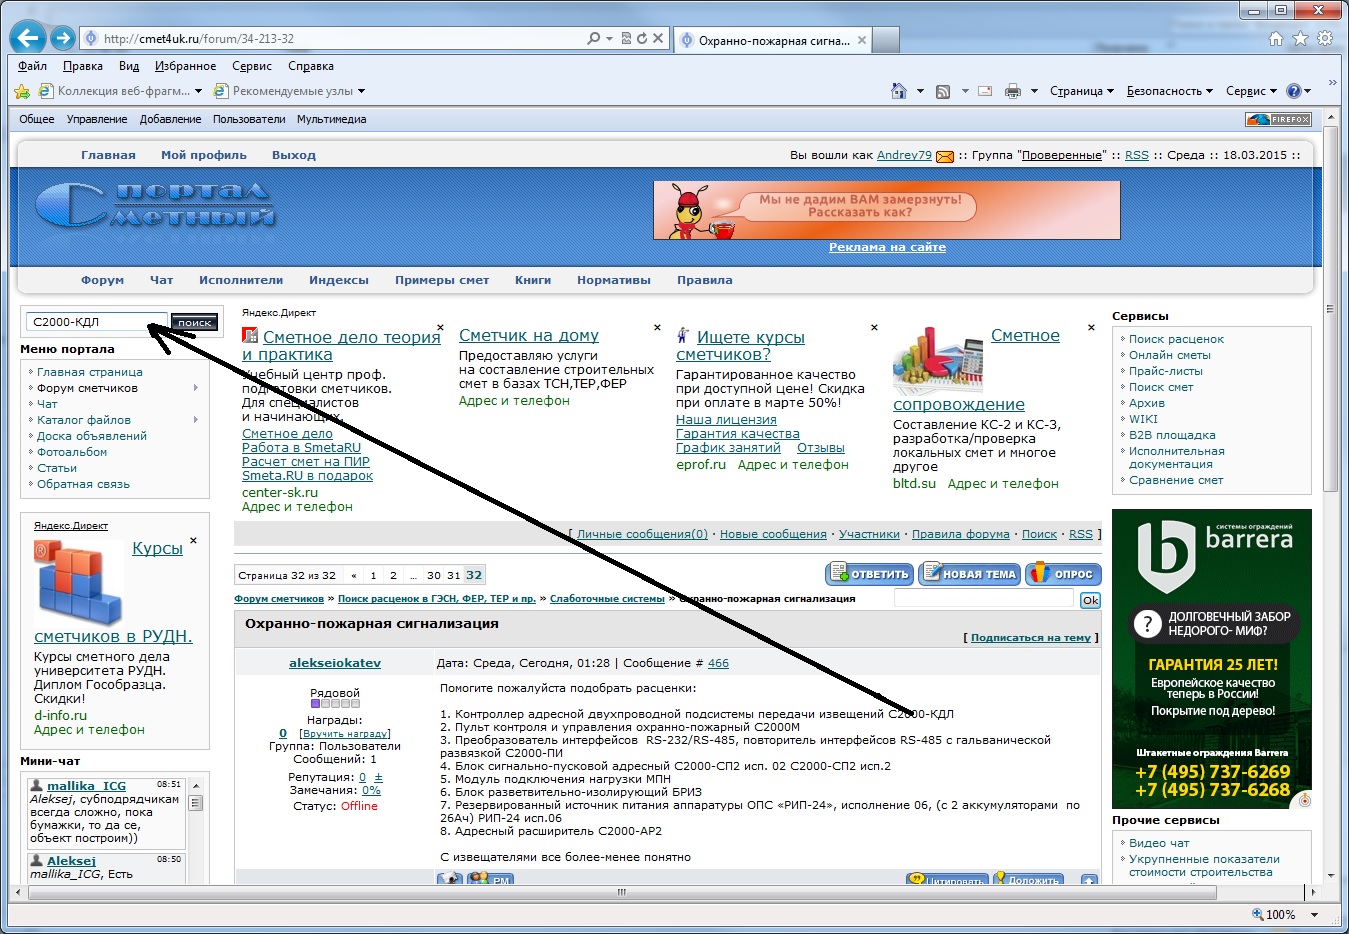Click the 'поиск' button beside C2000-КДЛ

coord(194,323)
